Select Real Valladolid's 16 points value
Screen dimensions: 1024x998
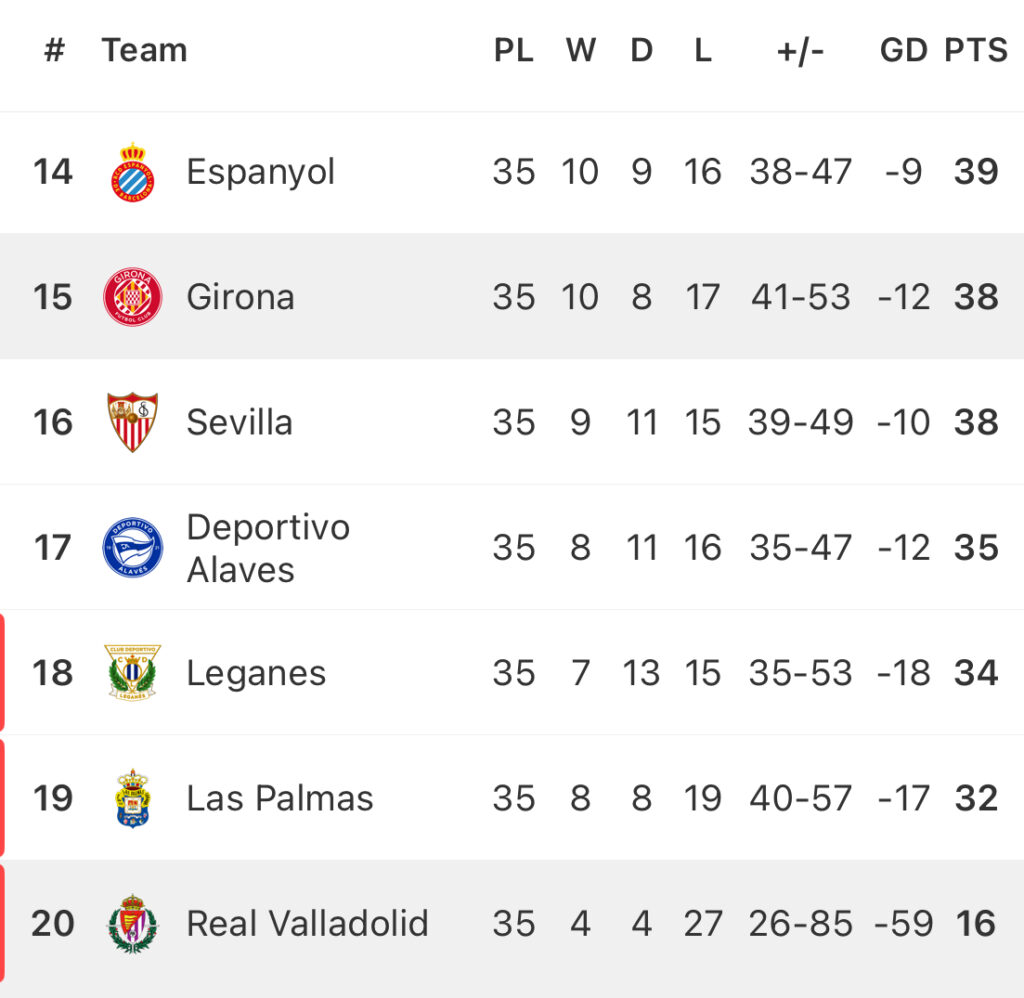point(976,924)
